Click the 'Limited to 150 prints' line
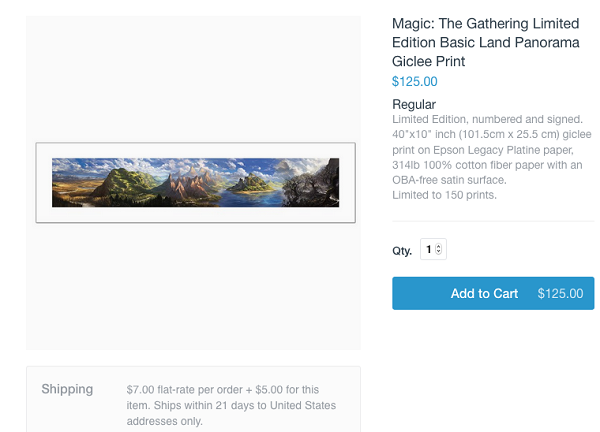Image resolution: width=600 pixels, height=432 pixels. tap(444, 194)
